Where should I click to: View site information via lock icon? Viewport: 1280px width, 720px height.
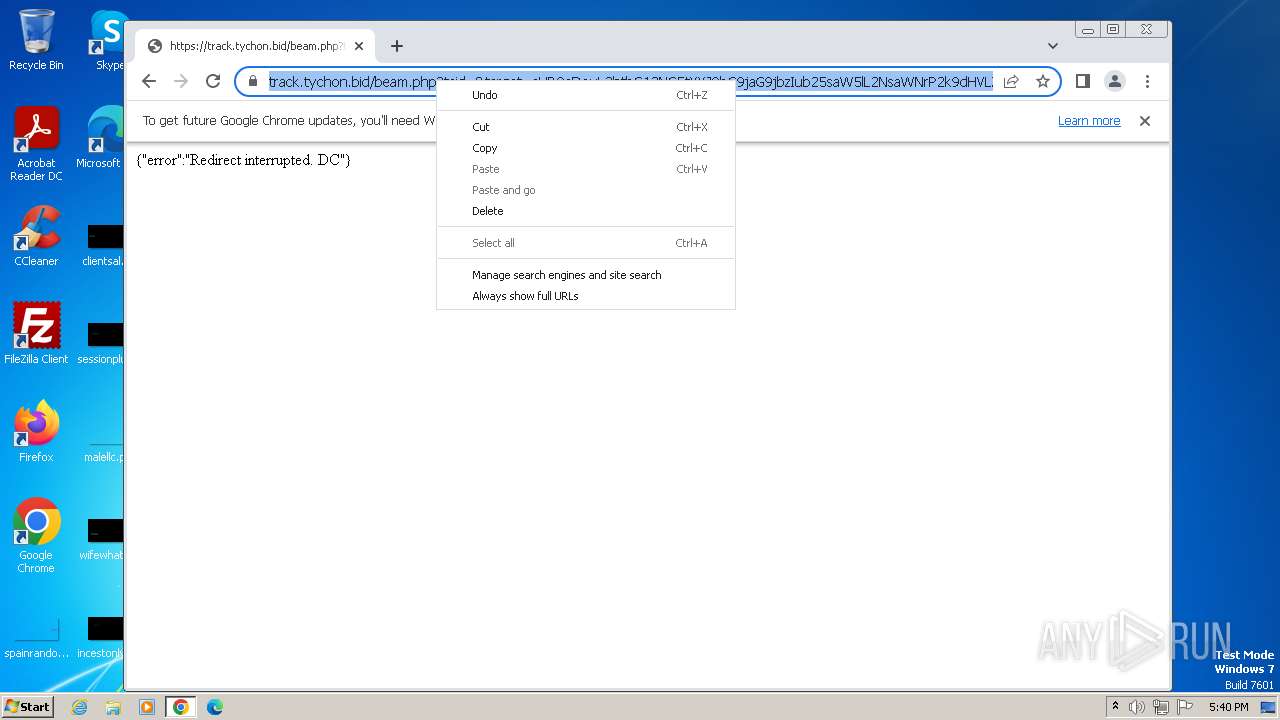pos(253,81)
